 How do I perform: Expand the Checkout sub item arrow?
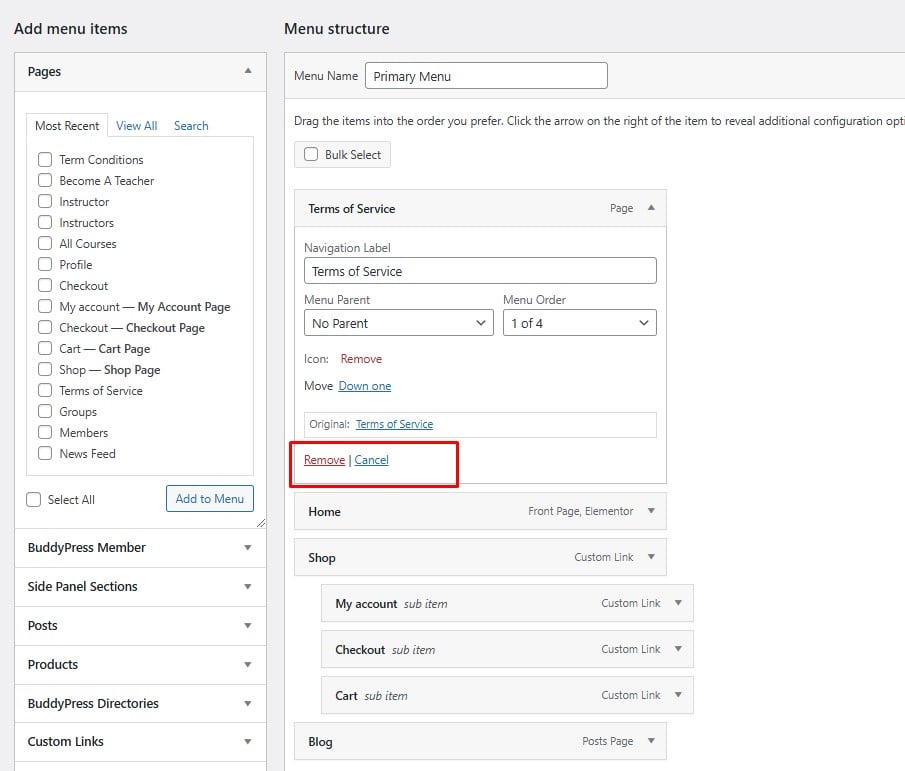click(x=678, y=649)
